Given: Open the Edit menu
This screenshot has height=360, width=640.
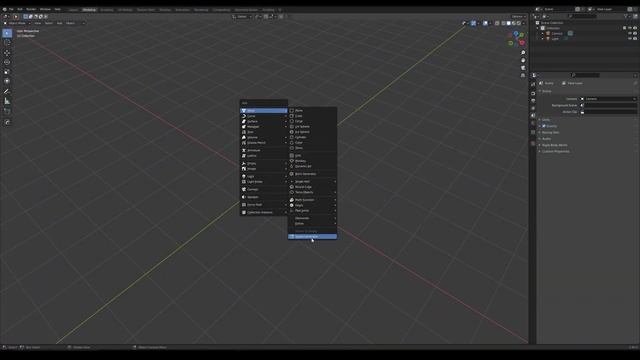Looking at the screenshot, I should pos(20,9).
